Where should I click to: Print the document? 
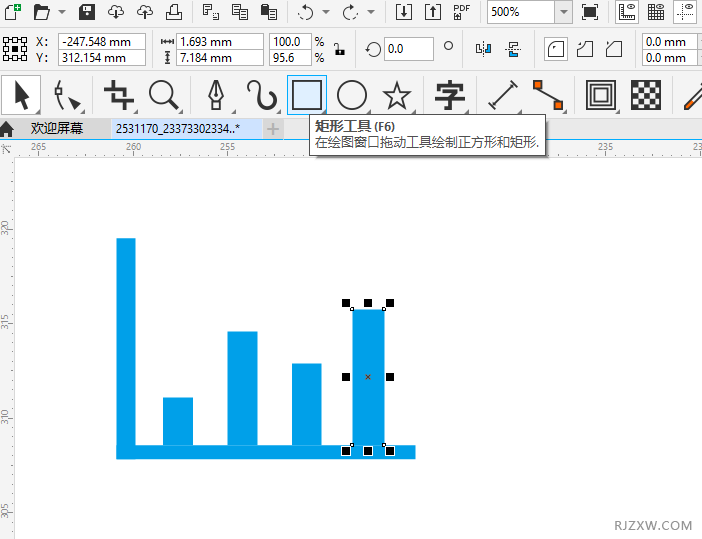pyautogui.click(x=174, y=12)
